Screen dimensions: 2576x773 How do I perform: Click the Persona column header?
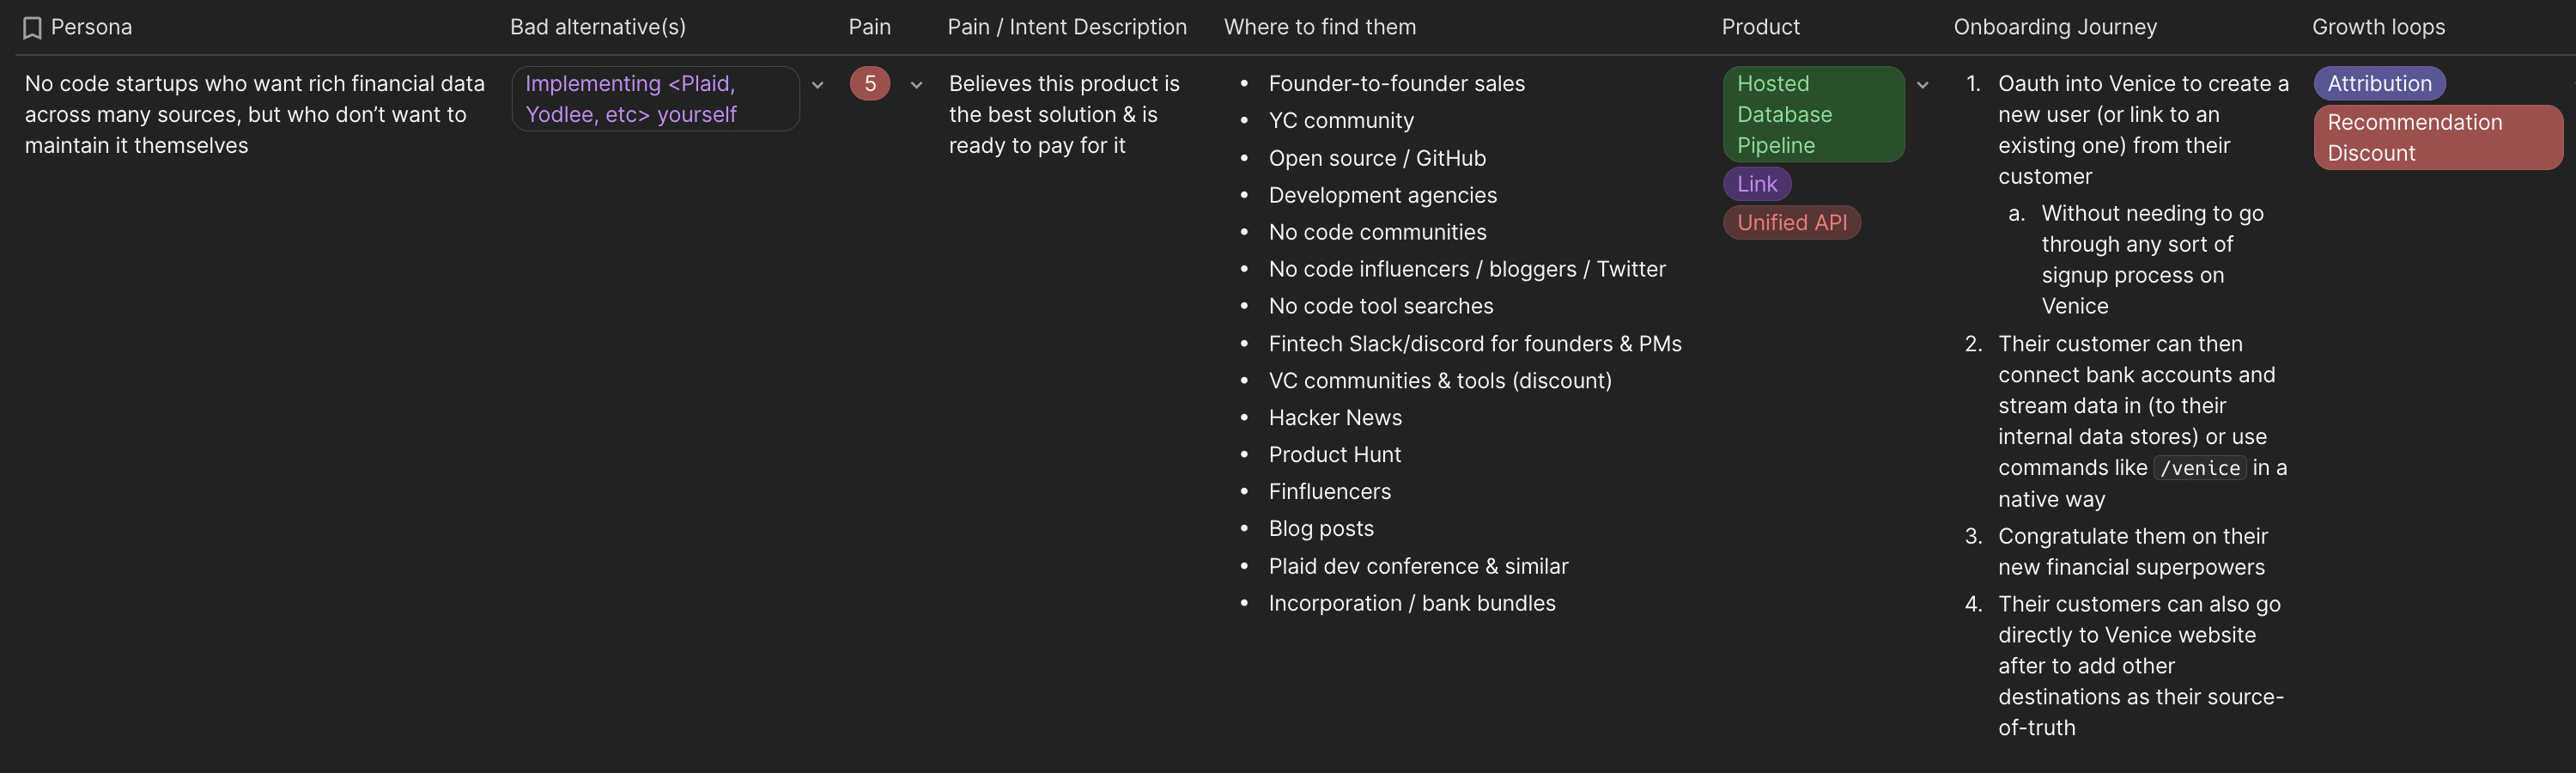click(x=92, y=27)
